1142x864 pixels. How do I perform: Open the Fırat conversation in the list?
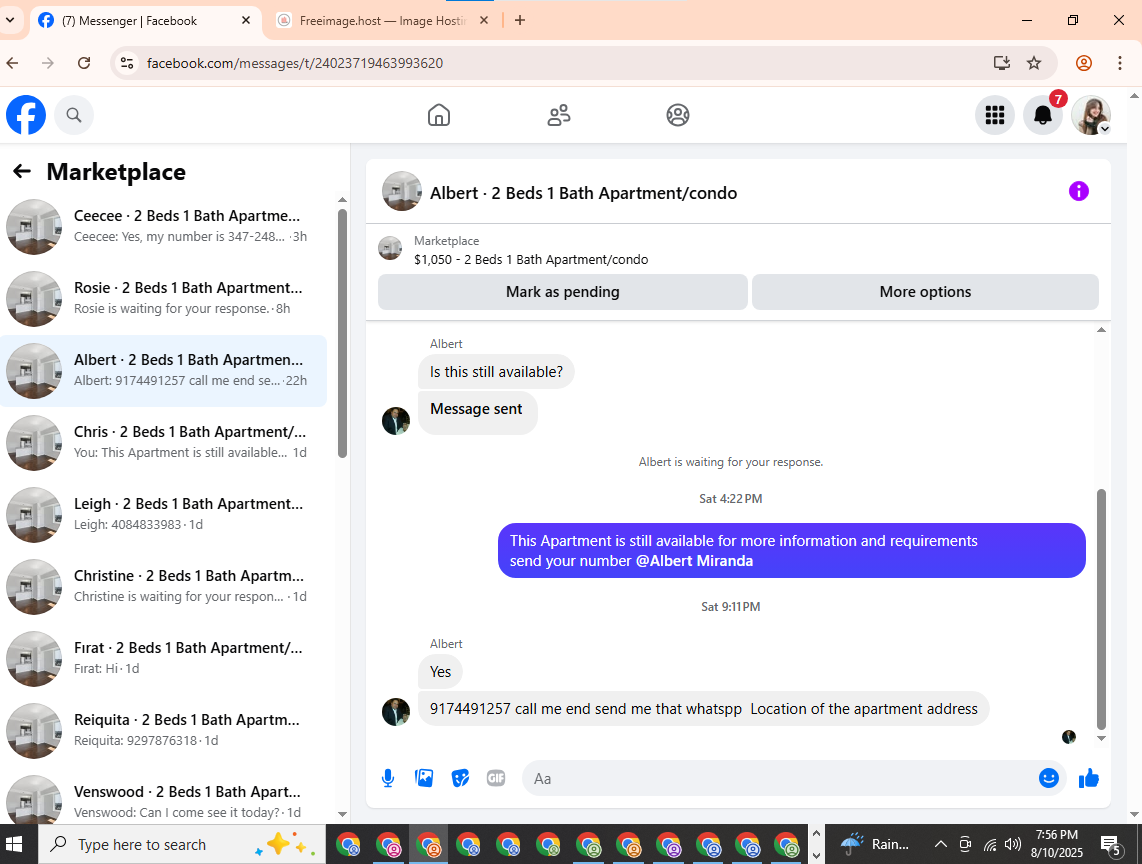coord(164,659)
